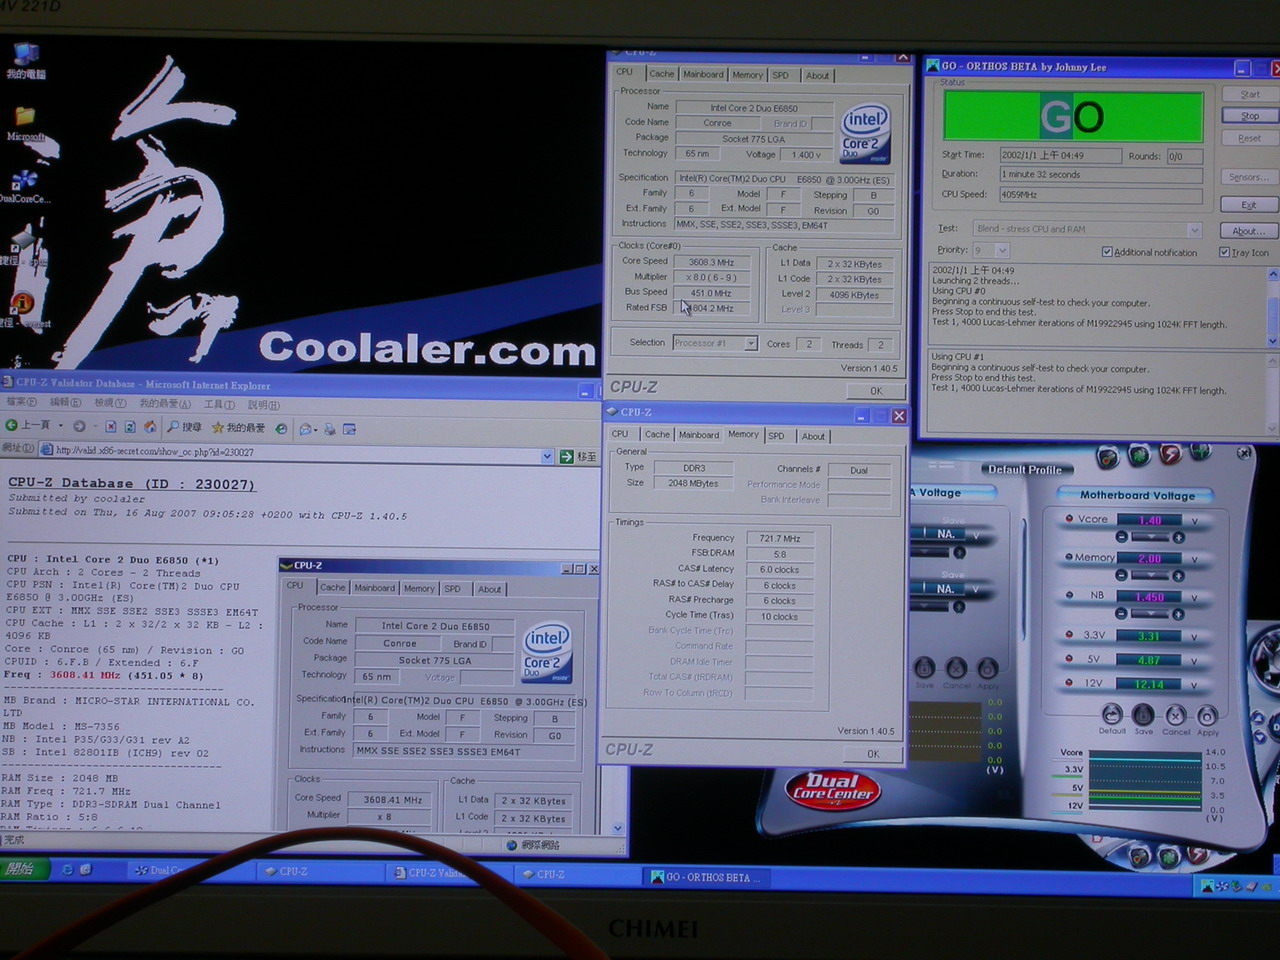
Task: Click the About... button in ORTHOS
Action: (1248, 231)
